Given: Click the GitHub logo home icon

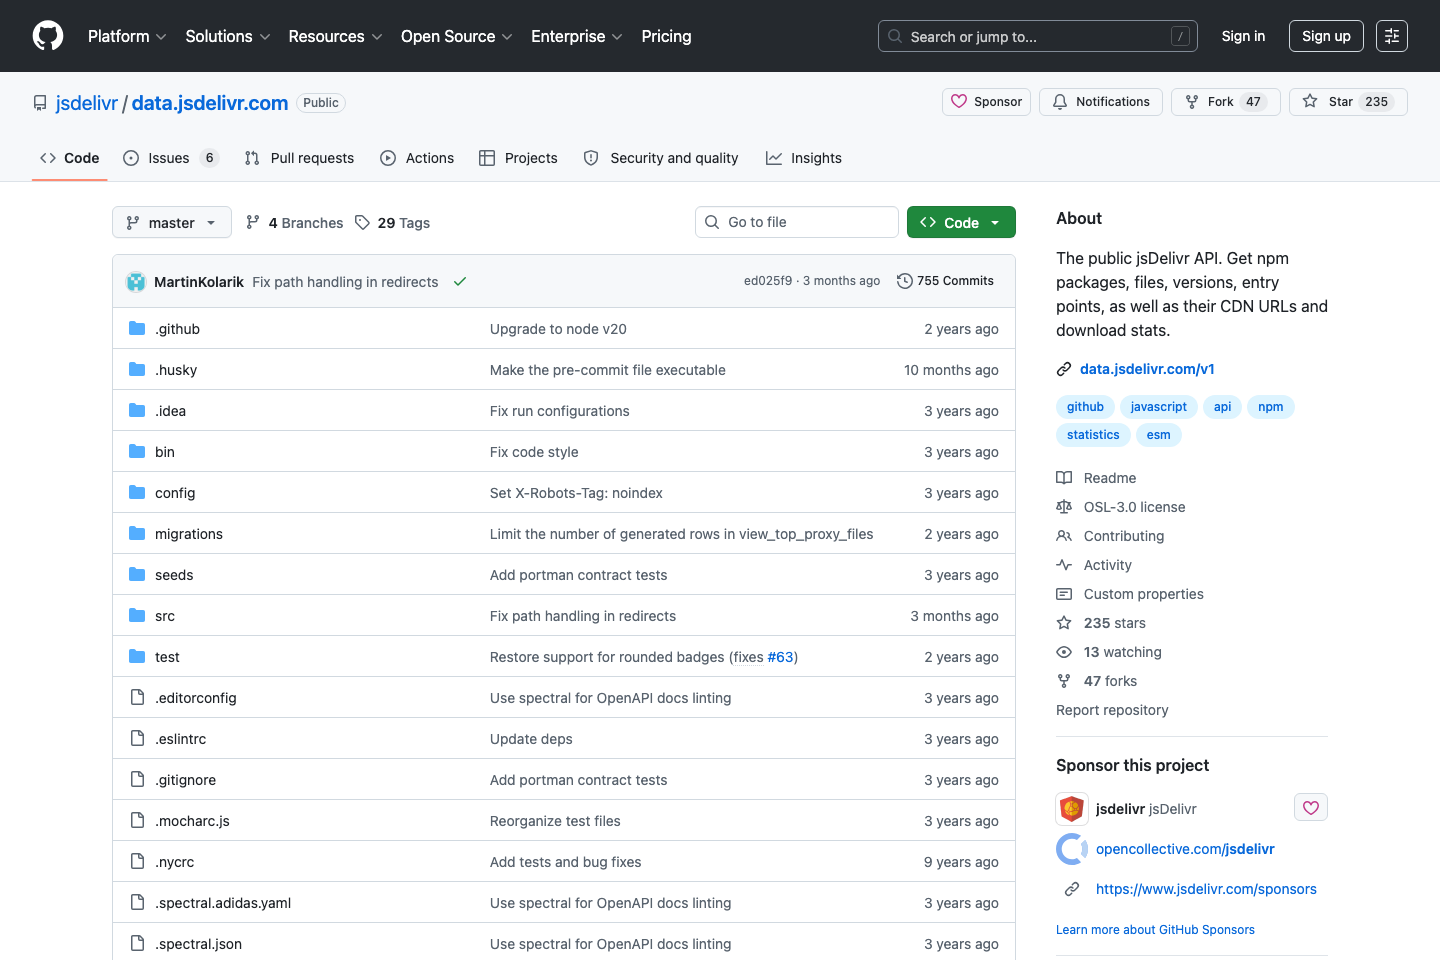Looking at the screenshot, I should tap(47, 36).
